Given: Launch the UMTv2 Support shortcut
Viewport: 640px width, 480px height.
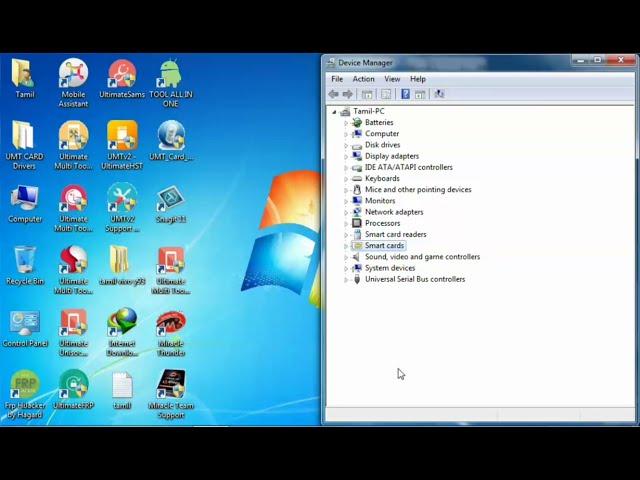Looking at the screenshot, I should [x=122, y=208].
